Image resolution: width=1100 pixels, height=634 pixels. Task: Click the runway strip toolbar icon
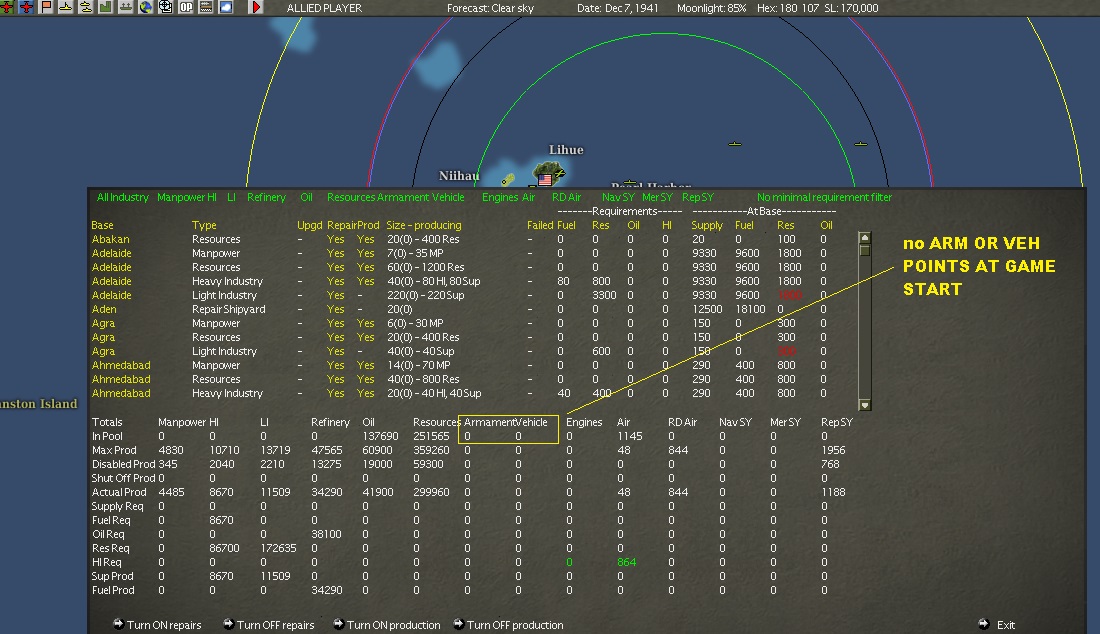(x=206, y=7)
